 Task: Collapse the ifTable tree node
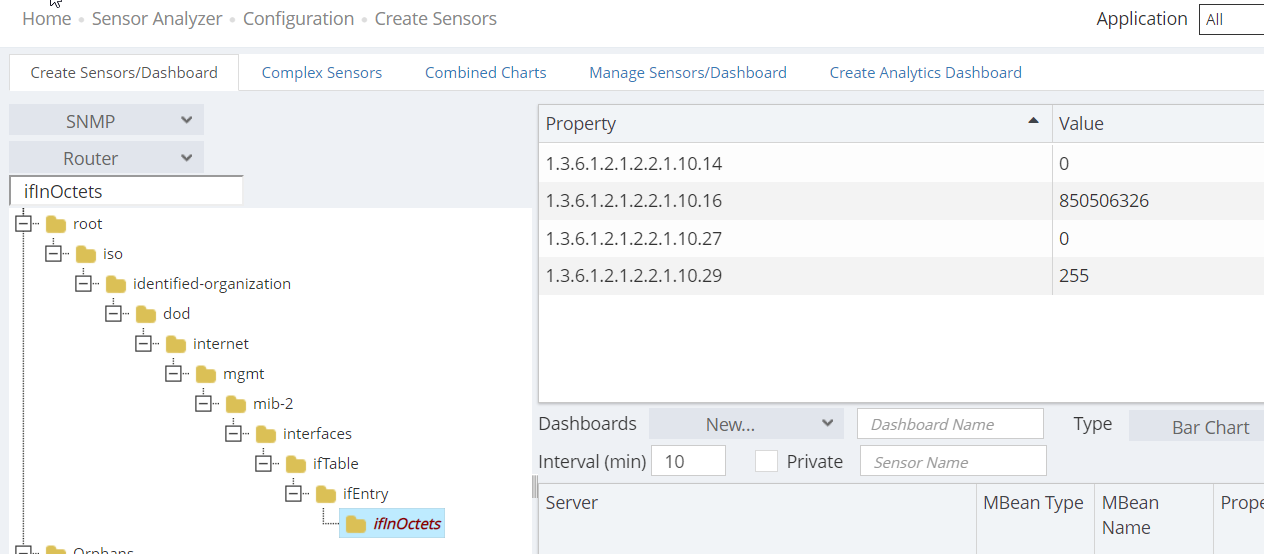tap(264, 464)
